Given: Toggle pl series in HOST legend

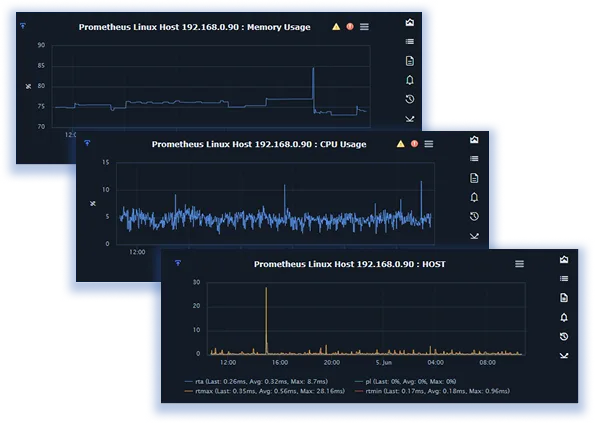Looking at the screenshot, I should point(405,381).
